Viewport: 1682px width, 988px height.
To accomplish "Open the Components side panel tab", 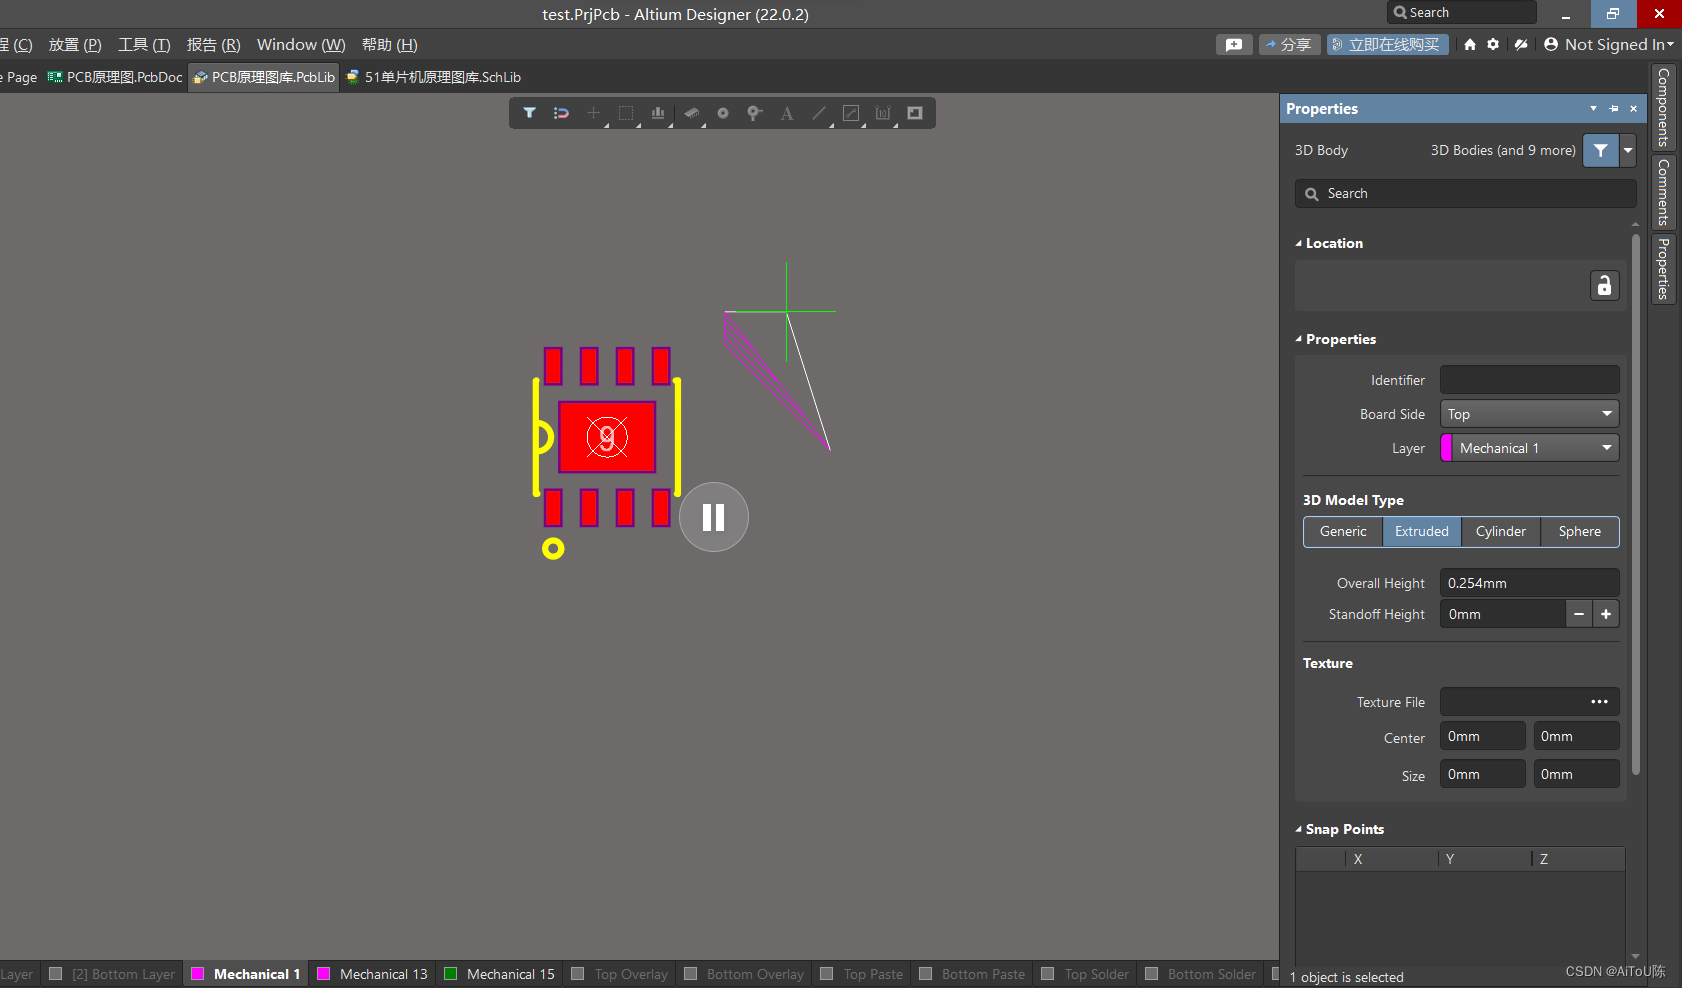I will pos(1663,107).
